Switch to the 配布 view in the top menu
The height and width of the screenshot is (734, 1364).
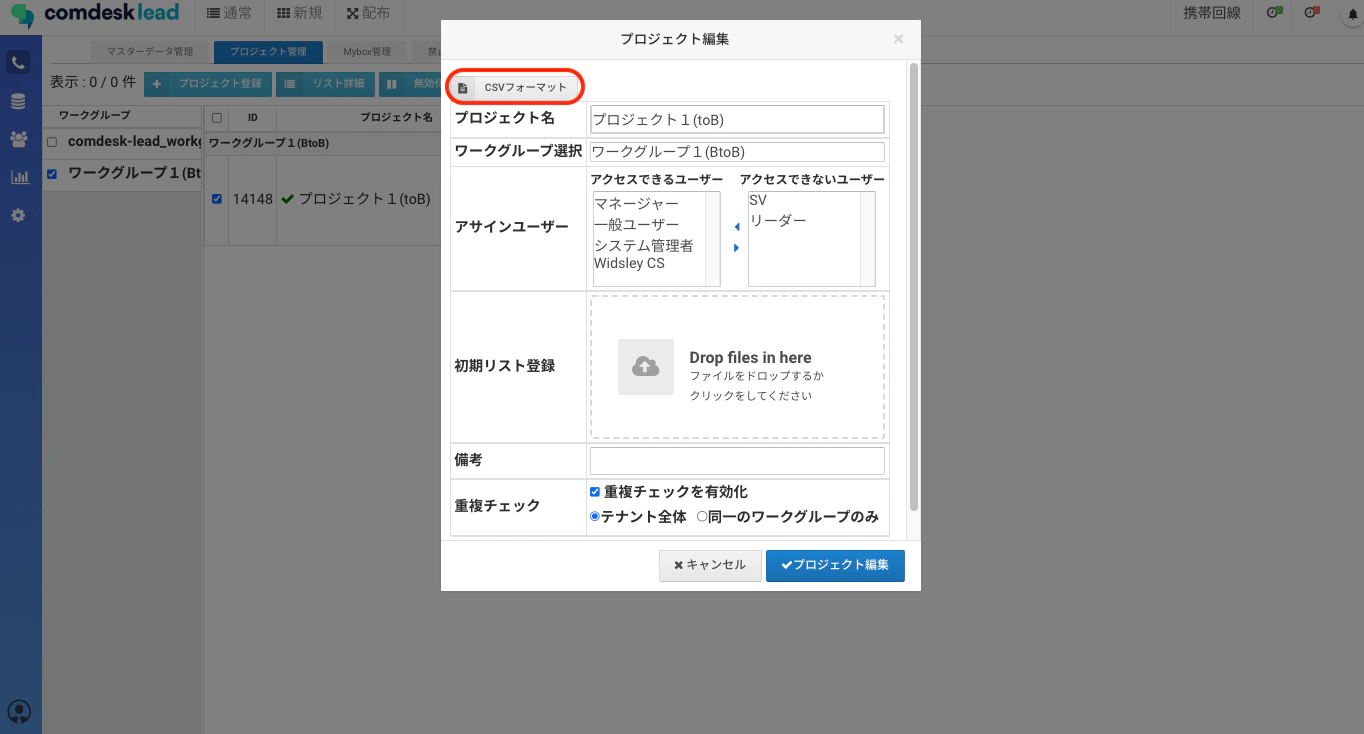[x=368, y=14]
